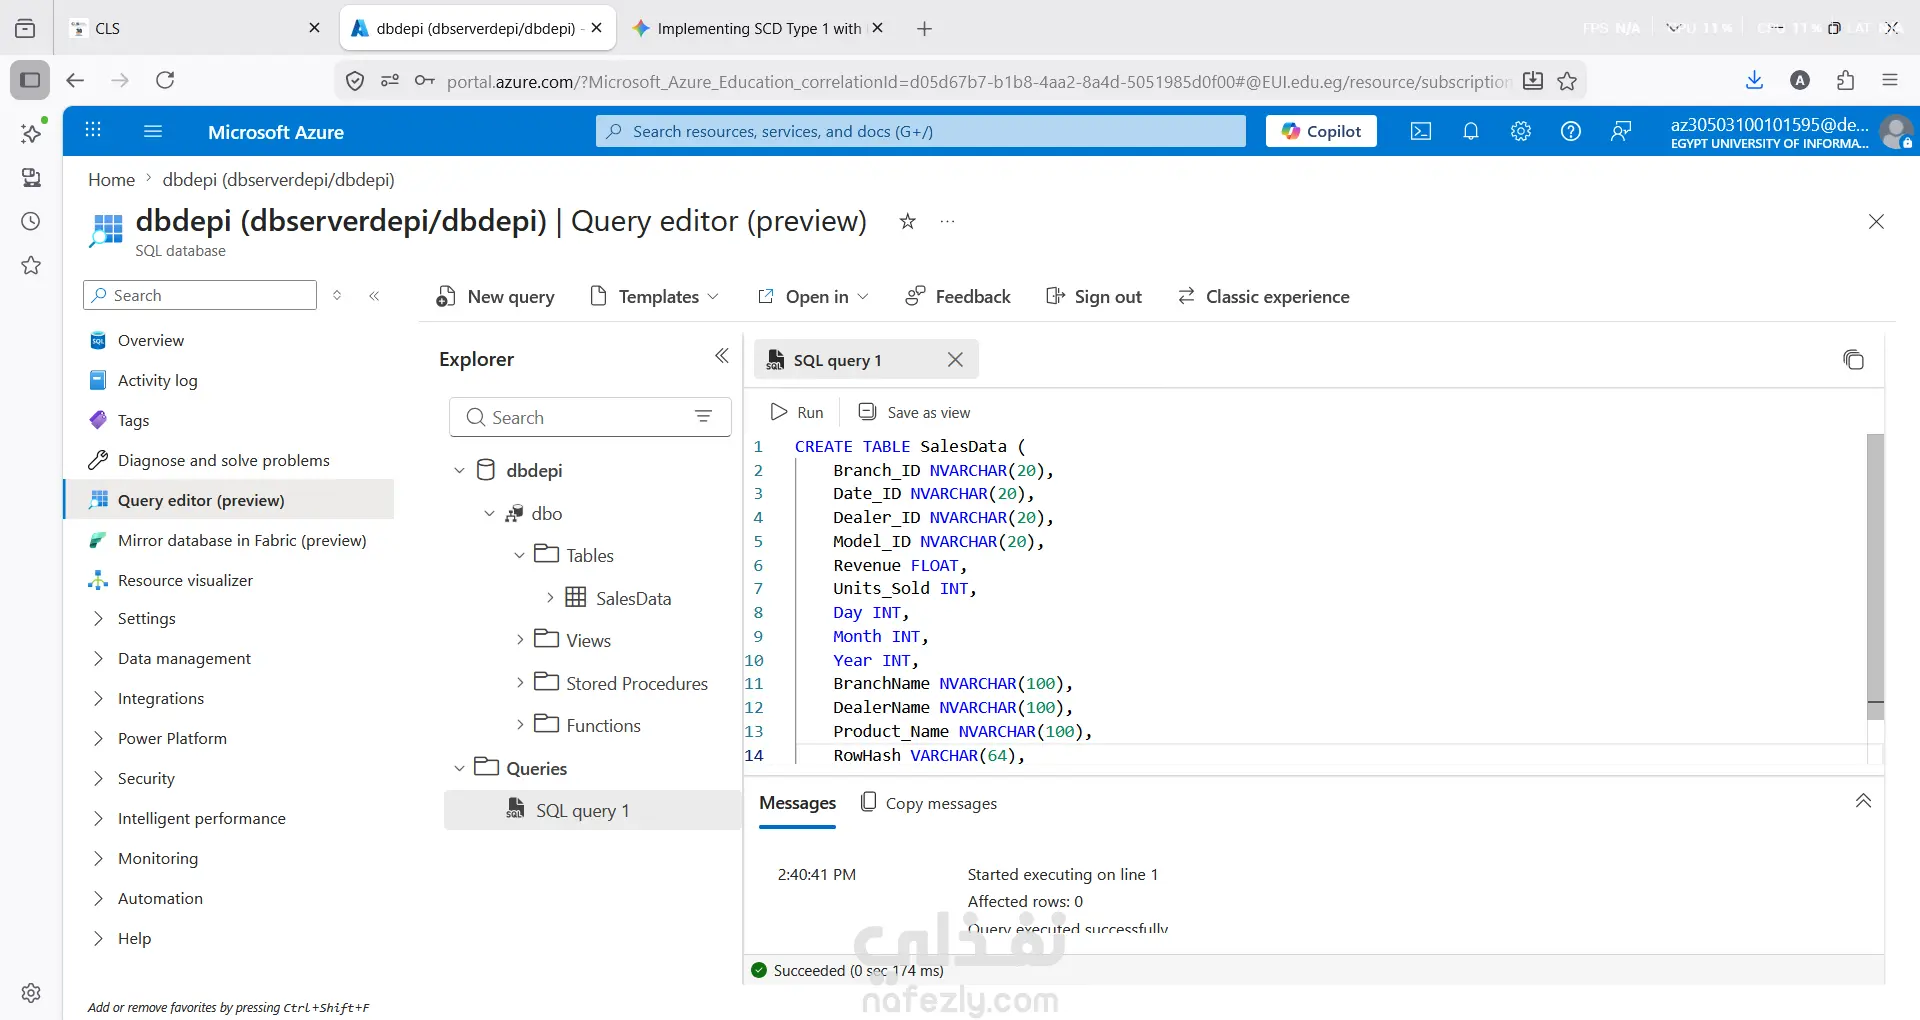
Task: Collapse the Queries folder
Action: pyautogui.click(x=459, y=768)
